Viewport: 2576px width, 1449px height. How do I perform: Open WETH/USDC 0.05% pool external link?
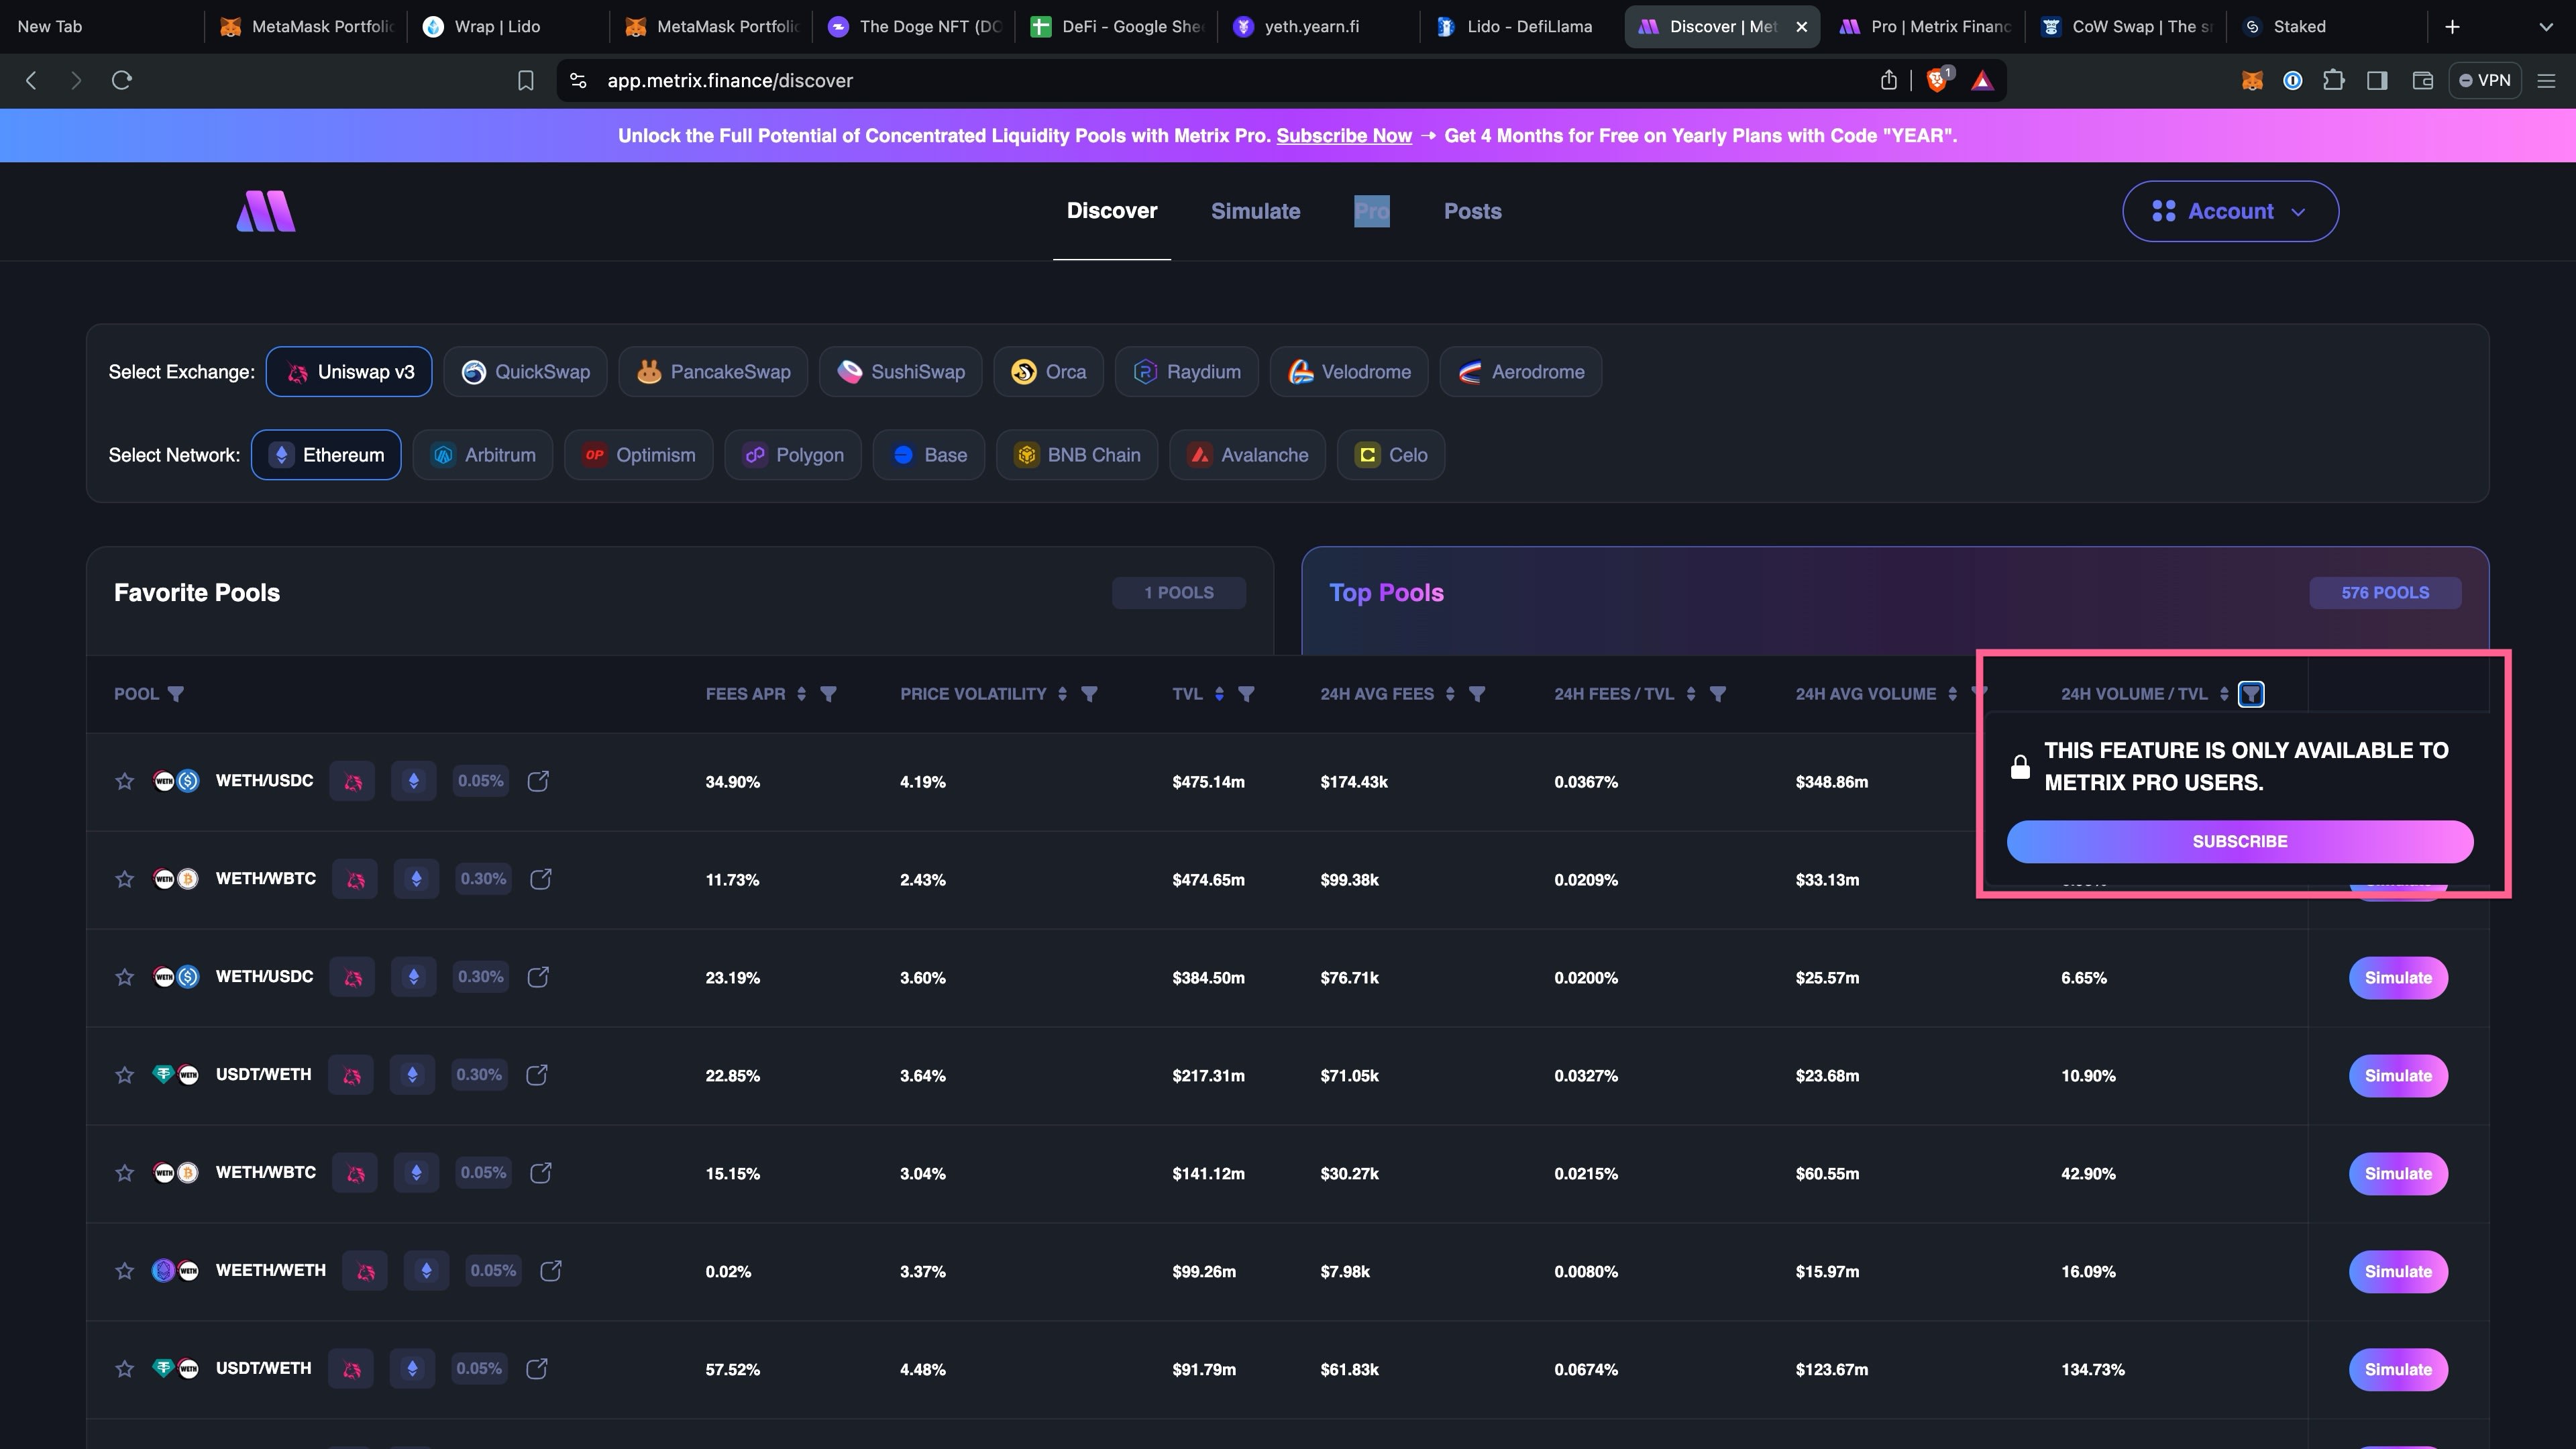(x=538, y=781)
